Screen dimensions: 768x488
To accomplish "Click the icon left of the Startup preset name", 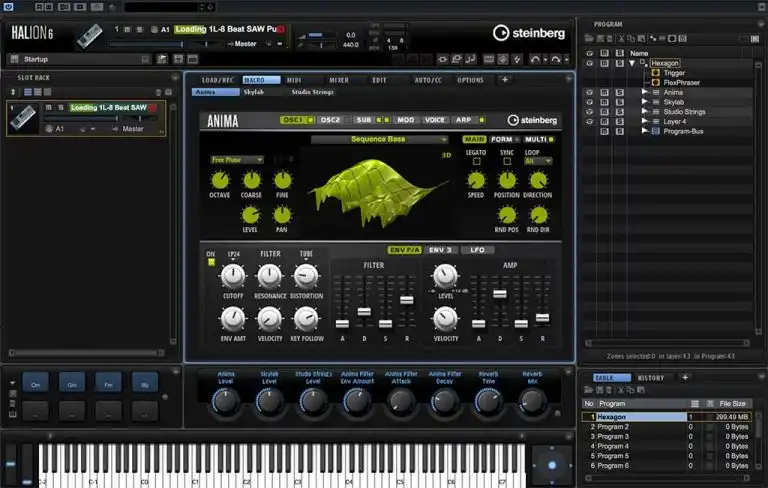I will [14, 59].
